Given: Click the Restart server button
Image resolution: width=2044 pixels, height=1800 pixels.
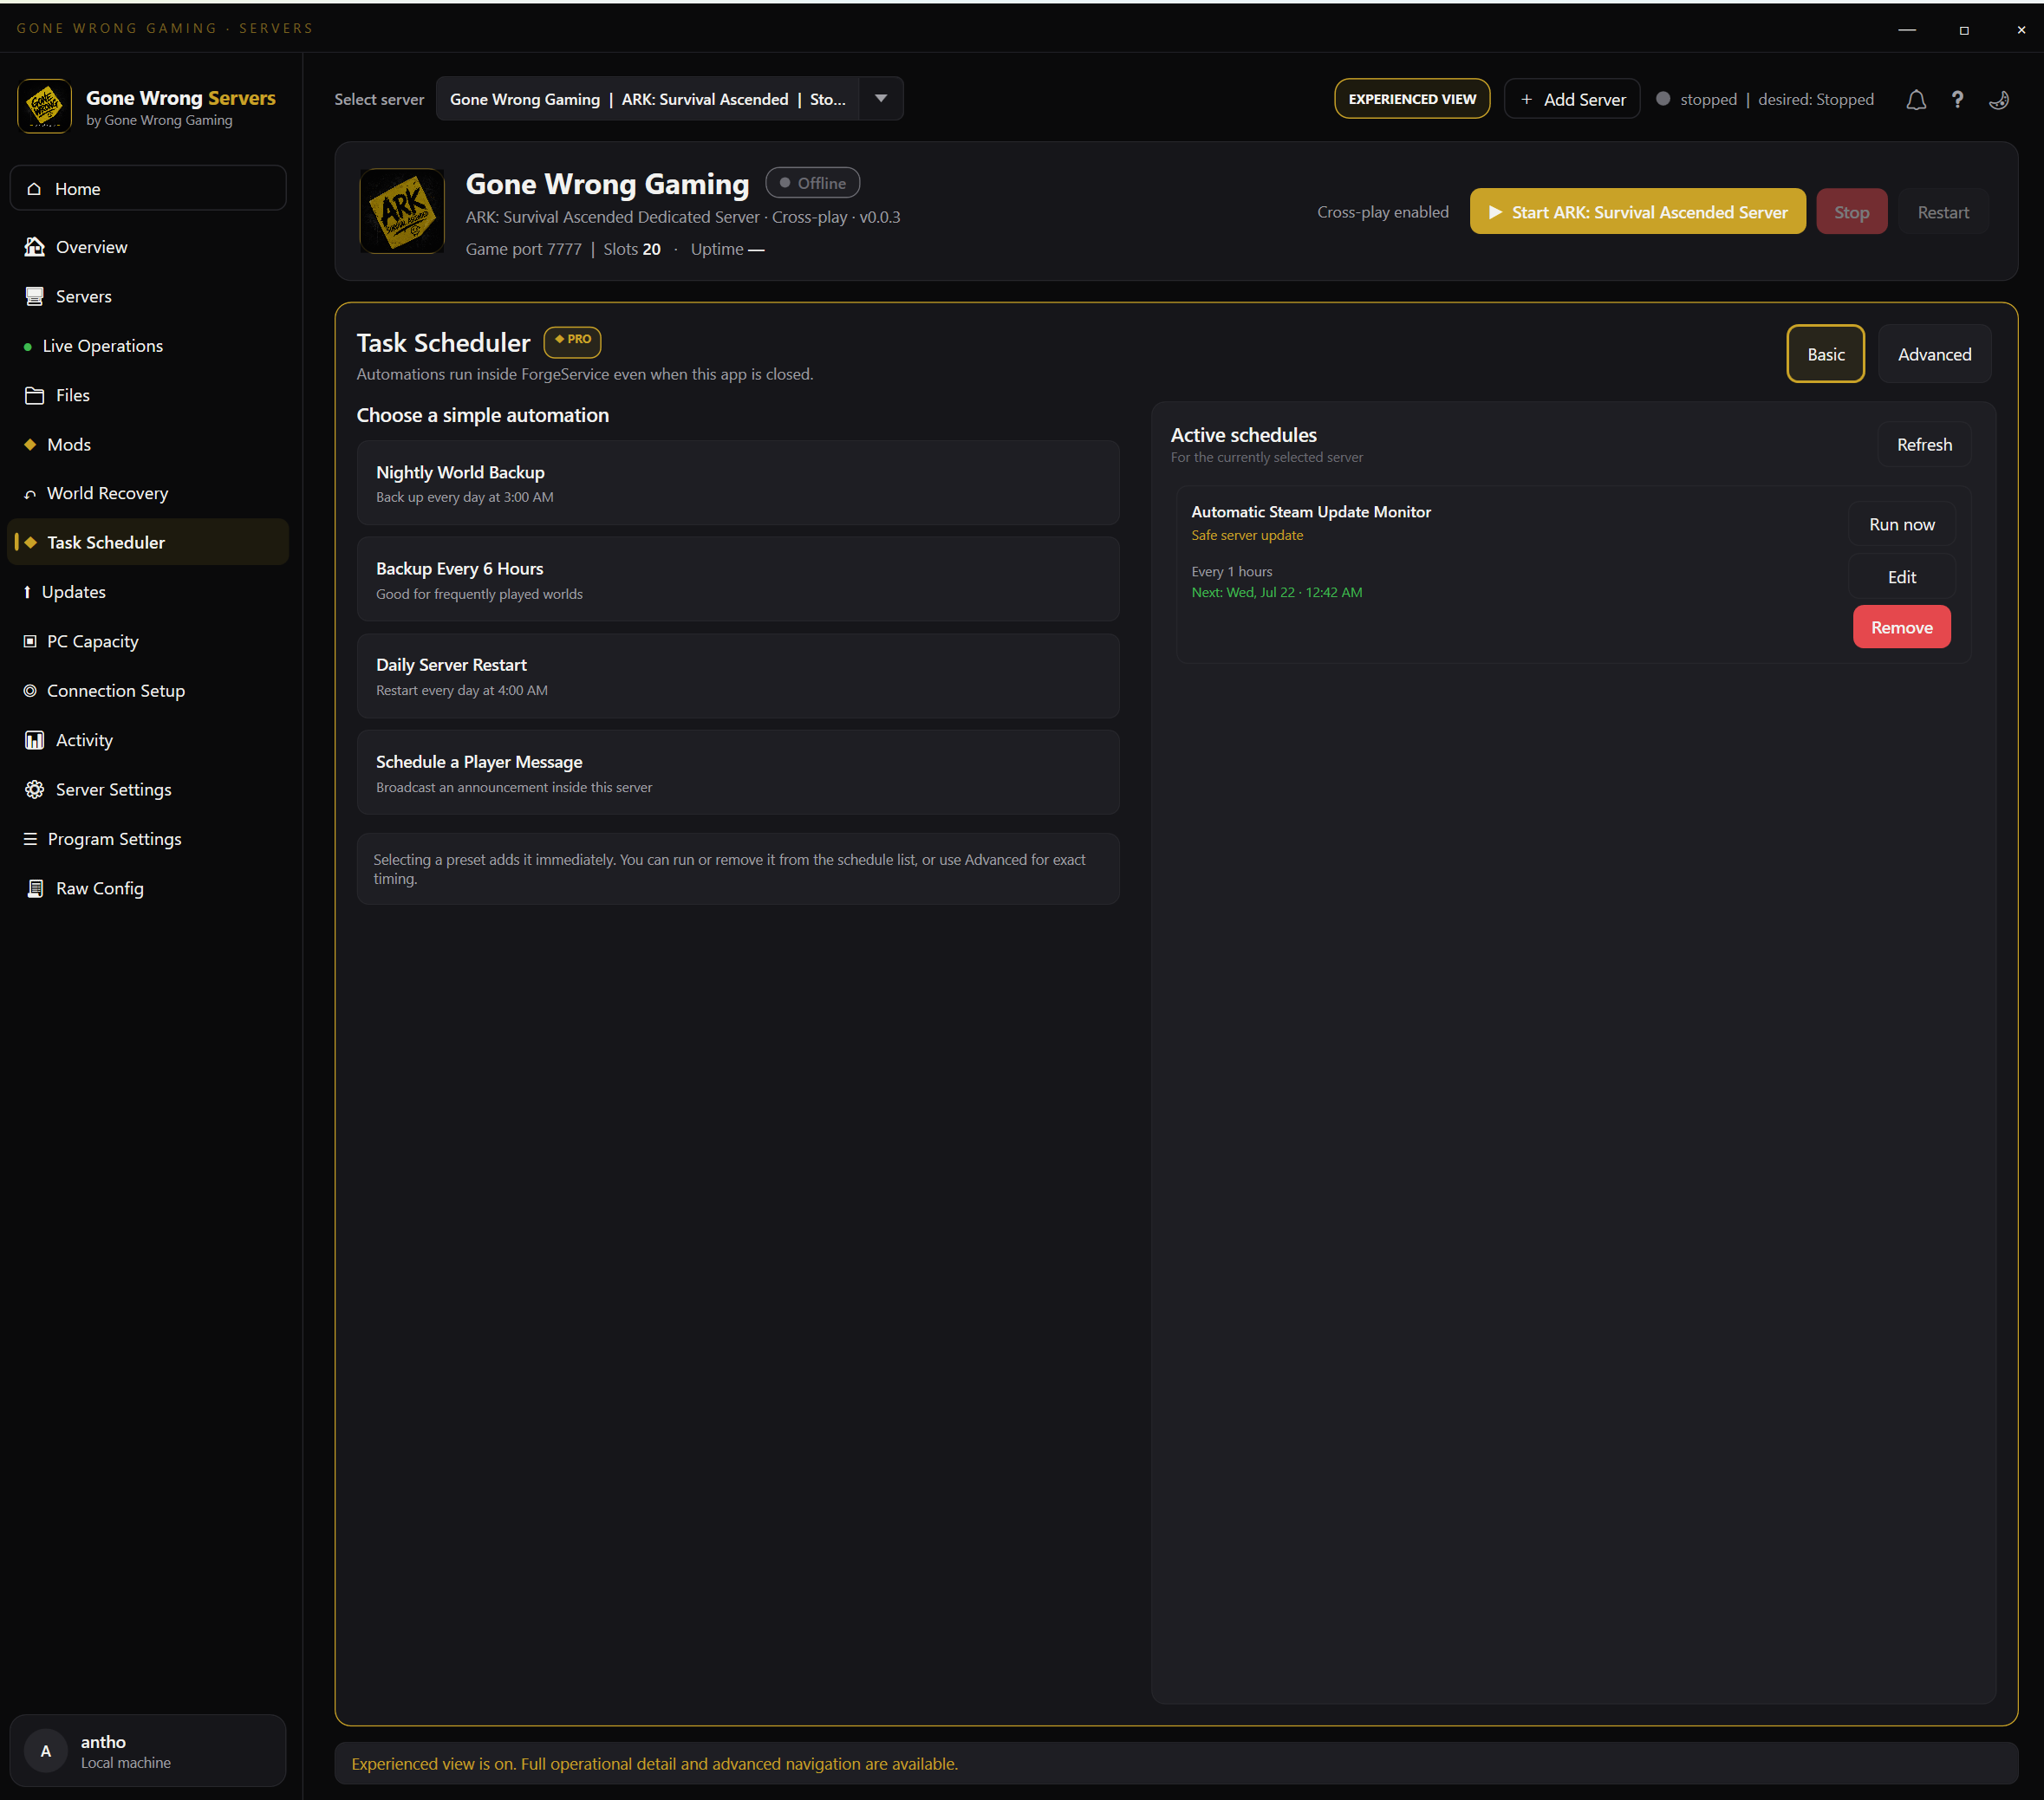Looking at the screenshot, I should (x=1943, y=212).
